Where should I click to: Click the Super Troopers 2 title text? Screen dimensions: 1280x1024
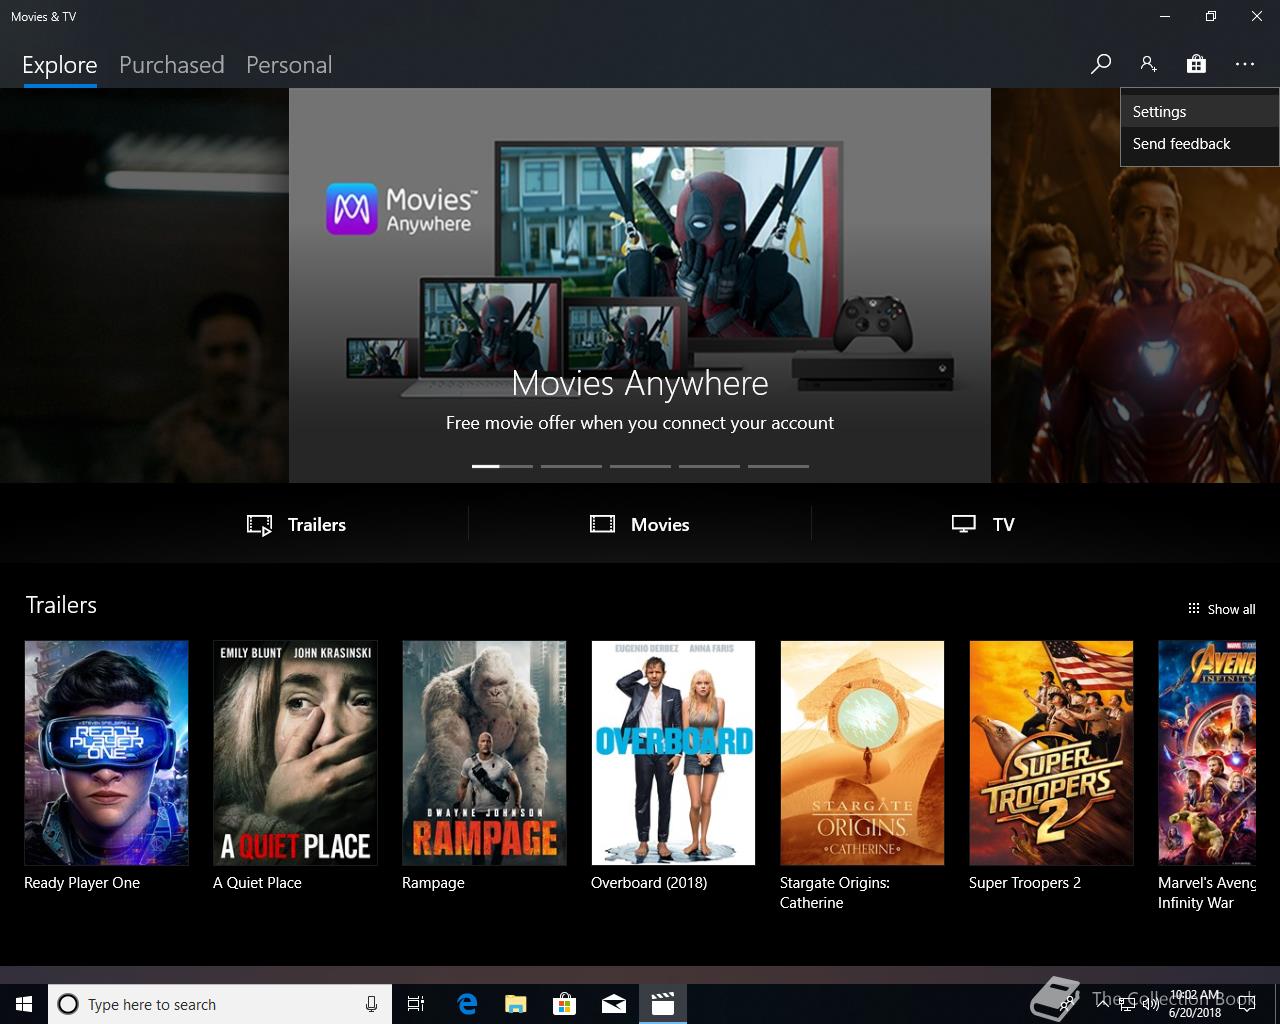[1025, 883]
